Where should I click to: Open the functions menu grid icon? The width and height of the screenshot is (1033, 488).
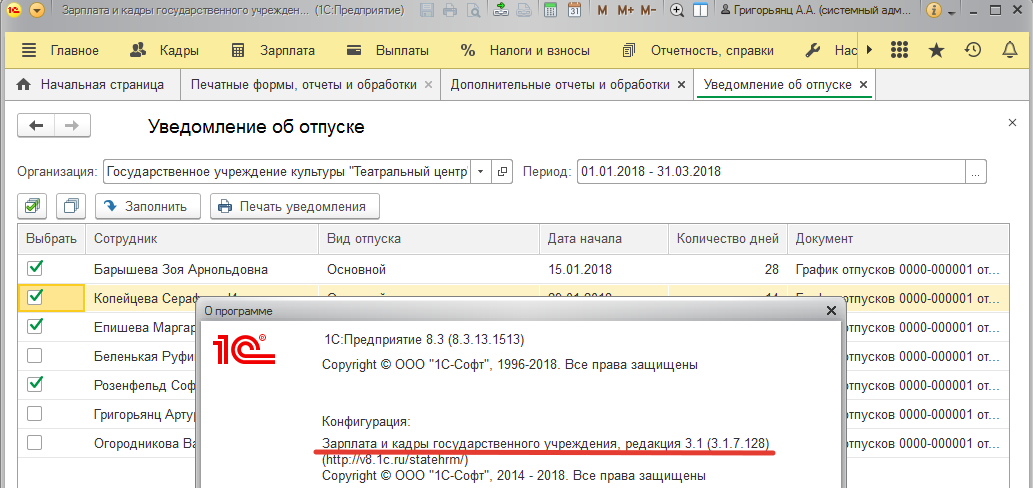[x=899, y=51]
